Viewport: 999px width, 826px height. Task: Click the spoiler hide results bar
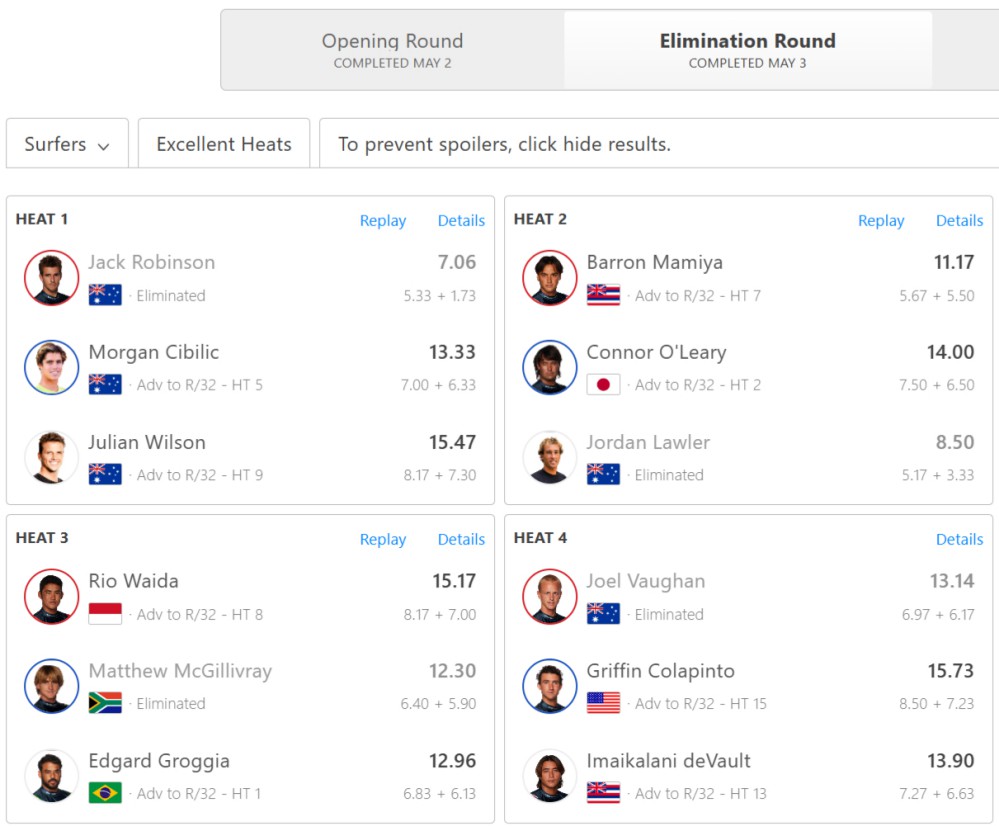[x=659, y=144]
